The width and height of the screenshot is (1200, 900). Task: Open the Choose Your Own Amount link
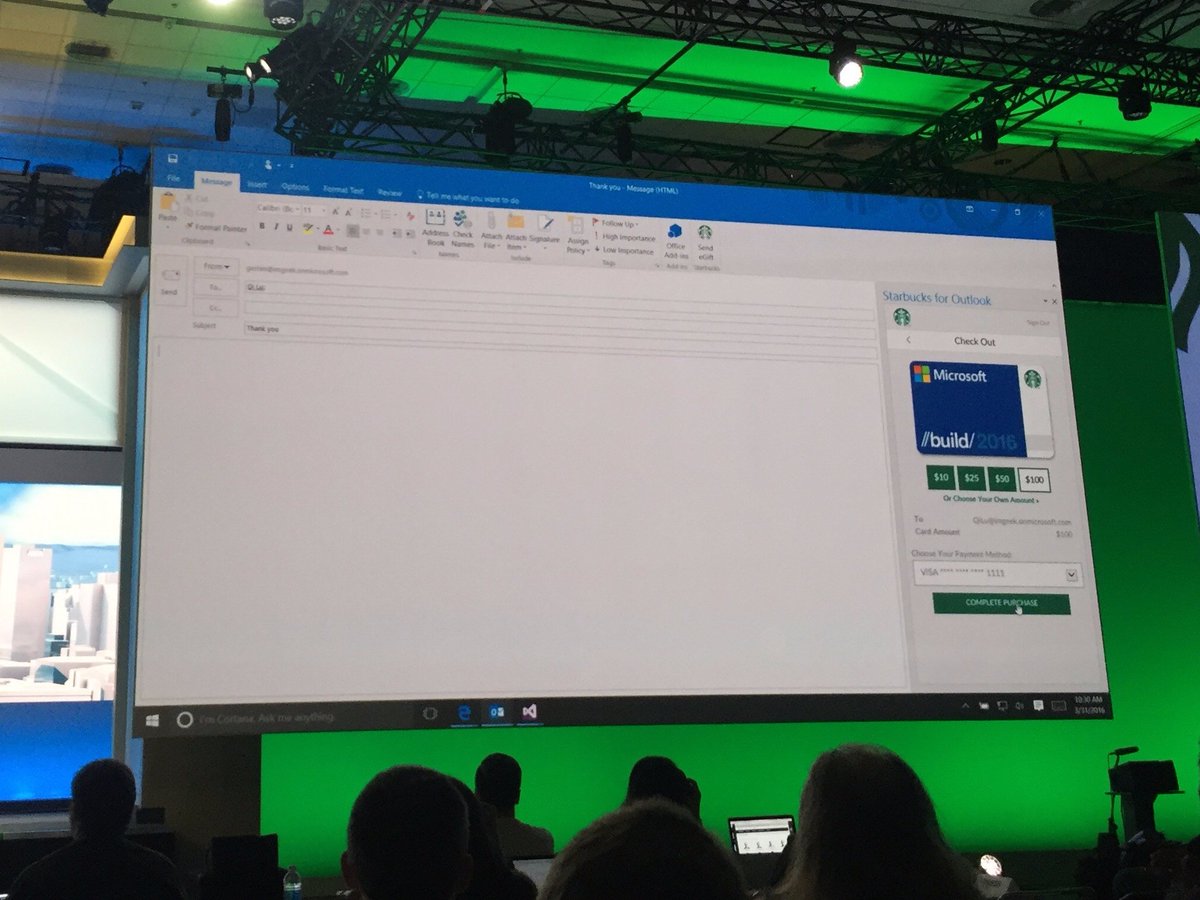point(989,499)
